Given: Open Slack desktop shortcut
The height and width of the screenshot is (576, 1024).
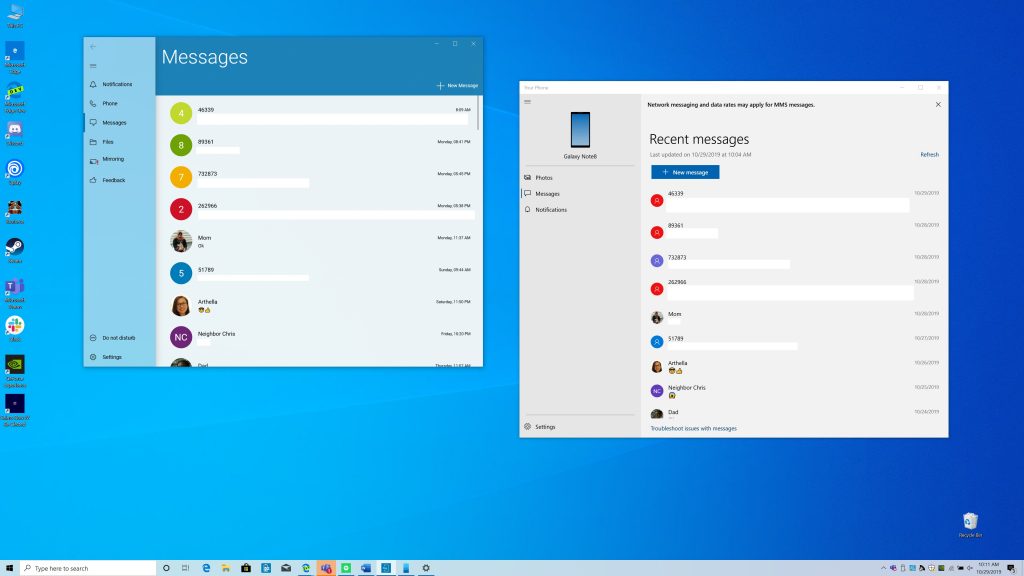Looking at the screenshot, I should (x=14, y=329).
